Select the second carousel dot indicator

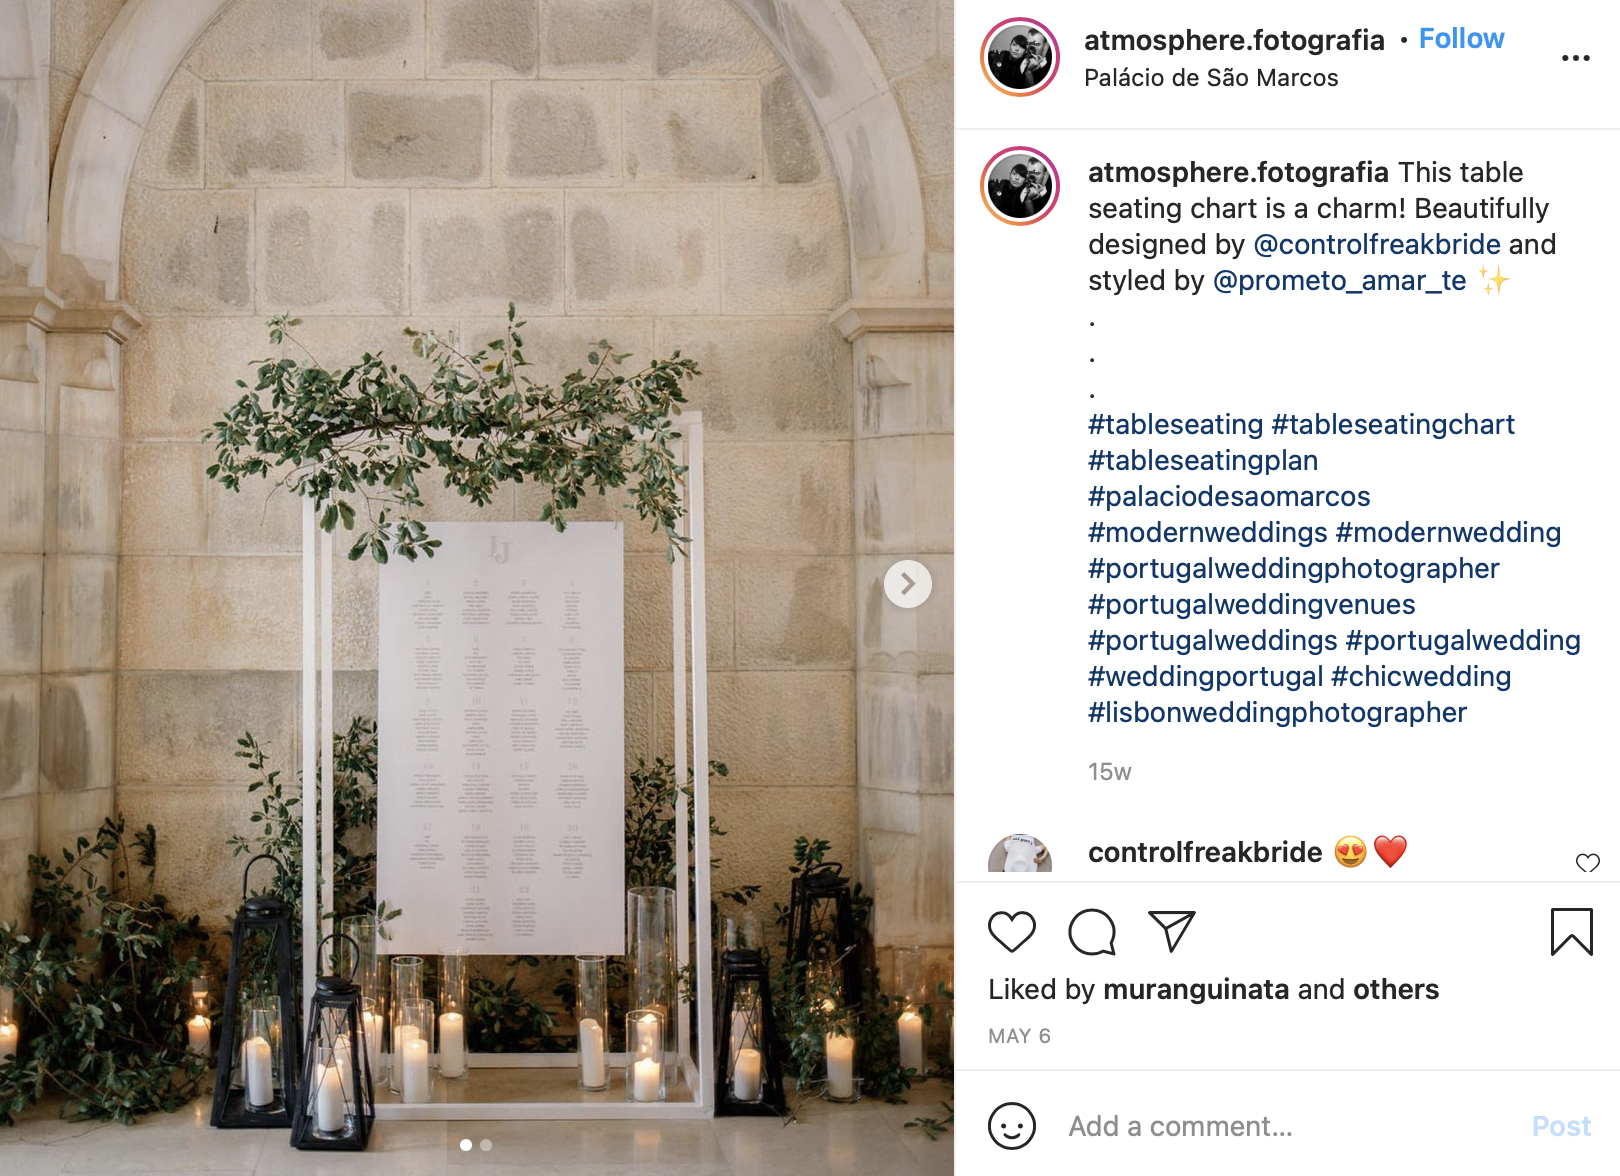point(486,1145)
